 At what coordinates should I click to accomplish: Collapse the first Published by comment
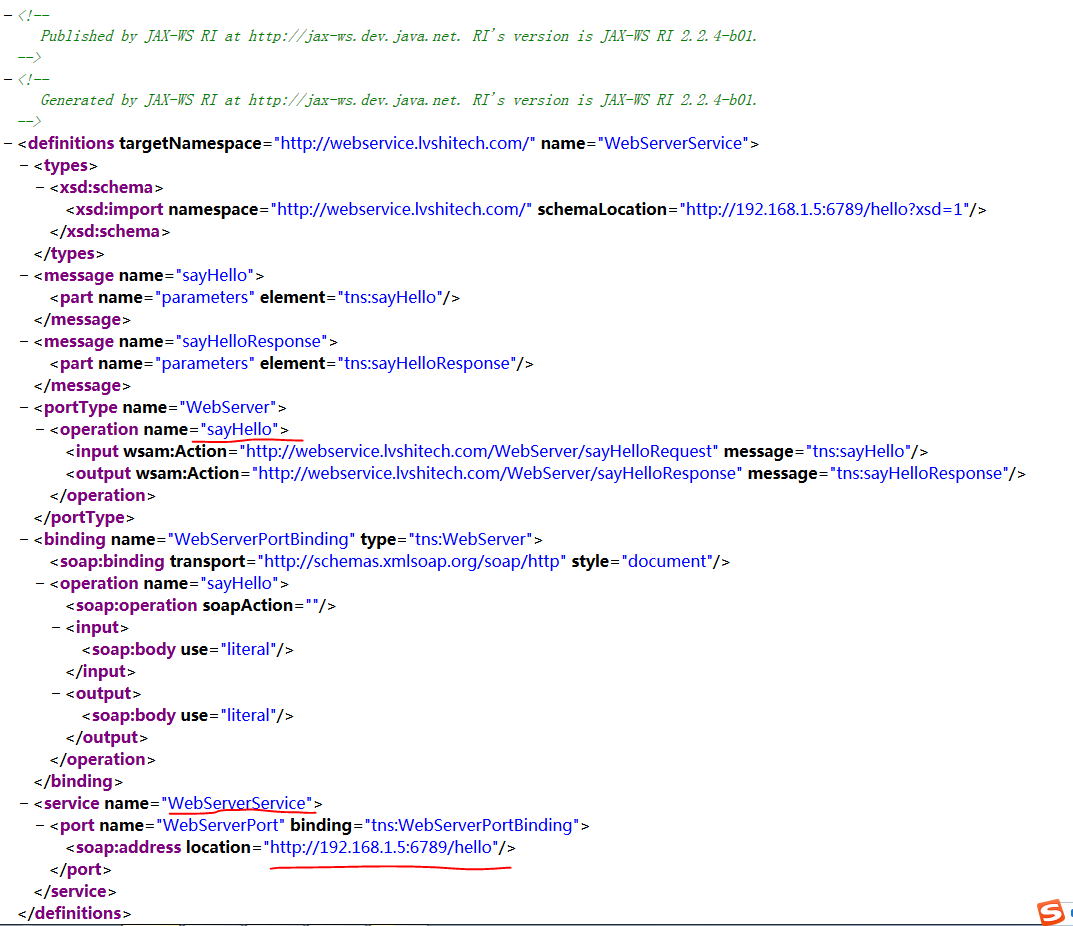8,14
